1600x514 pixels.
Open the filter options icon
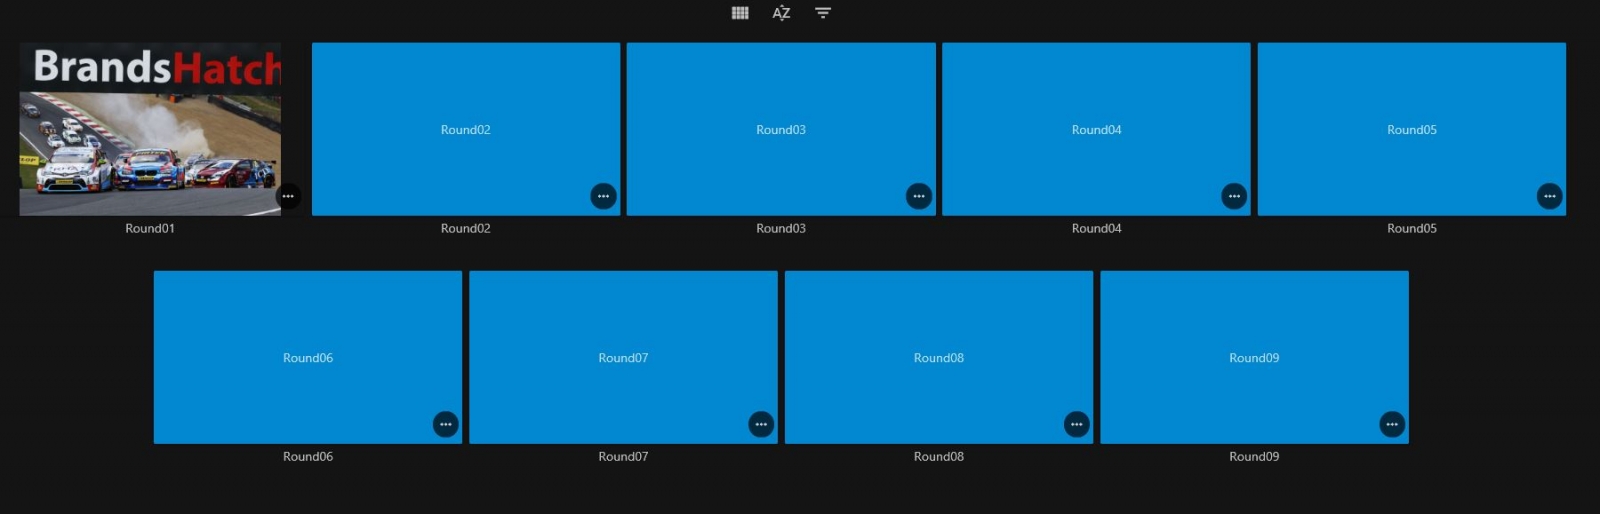point(822,13)
